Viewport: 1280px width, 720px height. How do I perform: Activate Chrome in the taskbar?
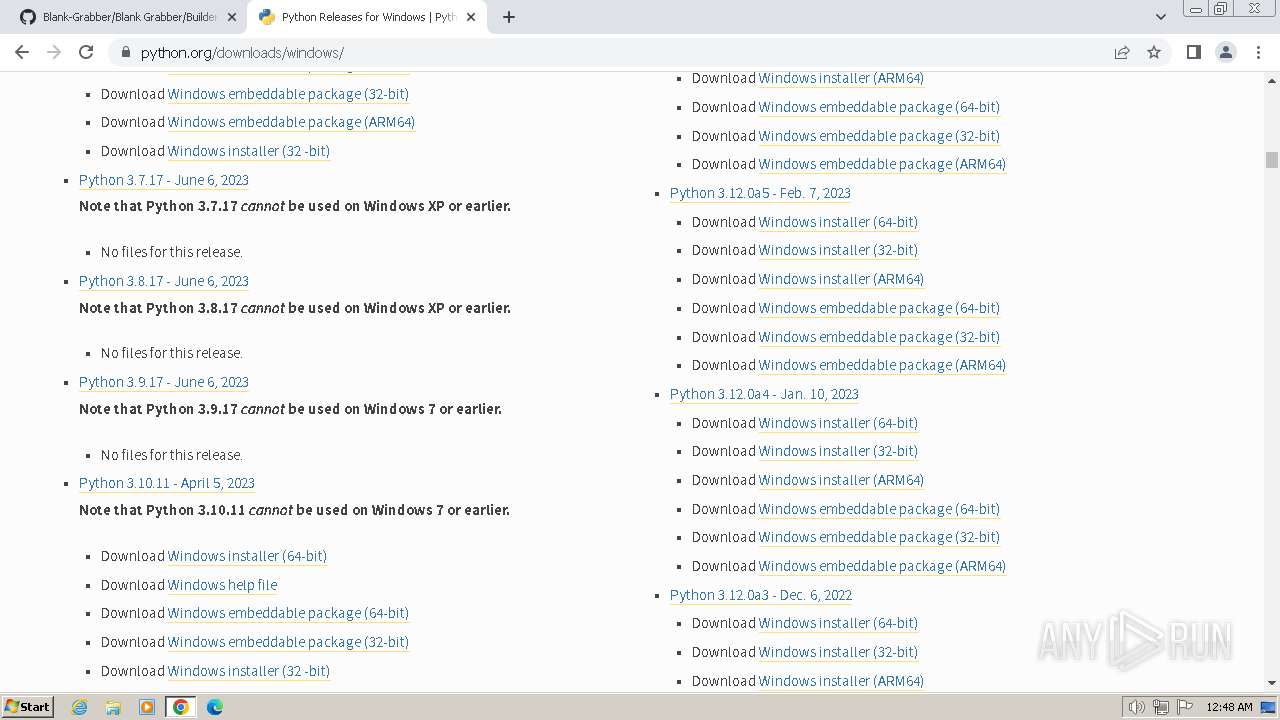180,707
